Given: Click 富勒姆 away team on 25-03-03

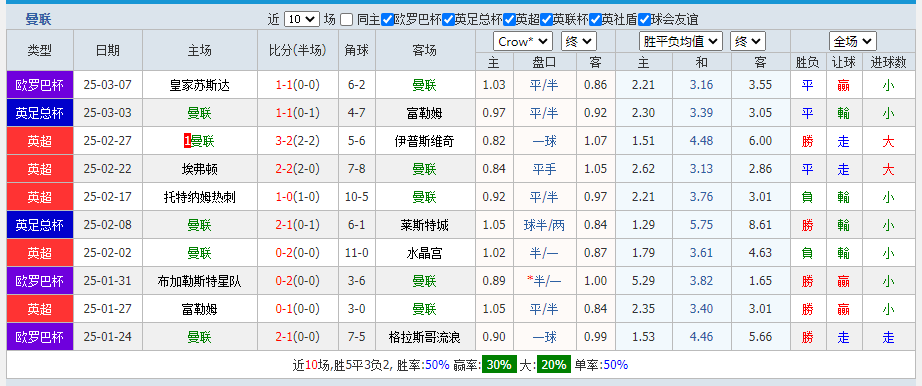Looking at the screenshot, I should click(x=425, y=113).
